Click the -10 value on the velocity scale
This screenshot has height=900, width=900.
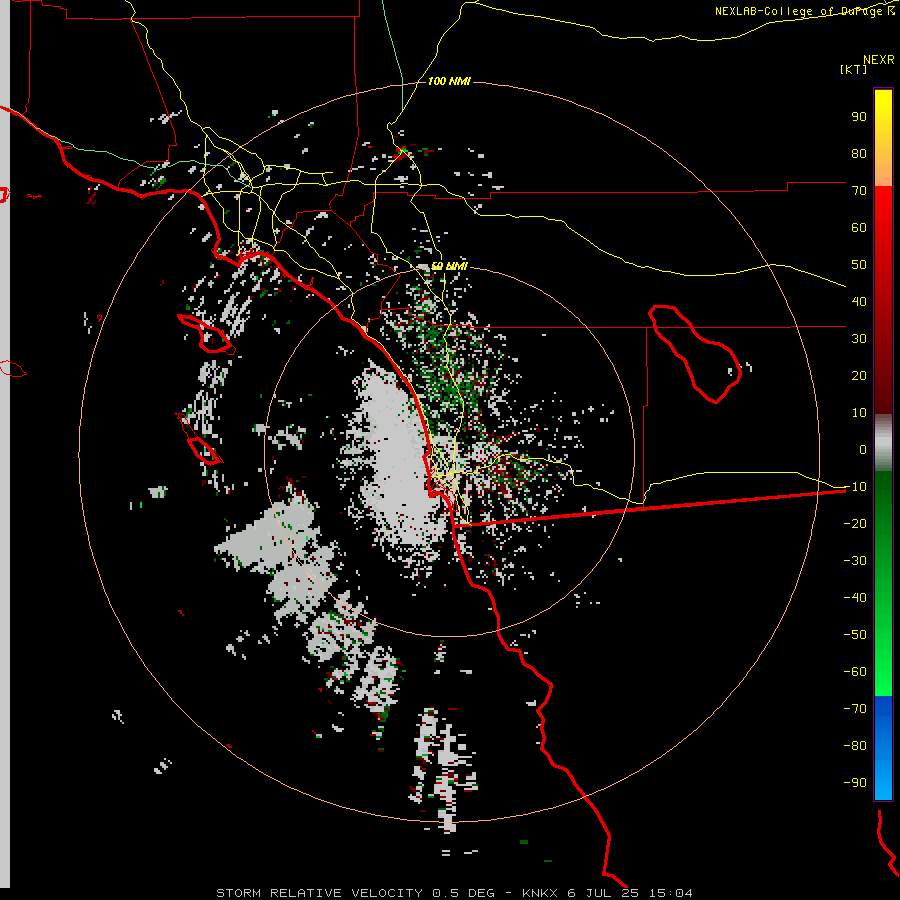855,487
